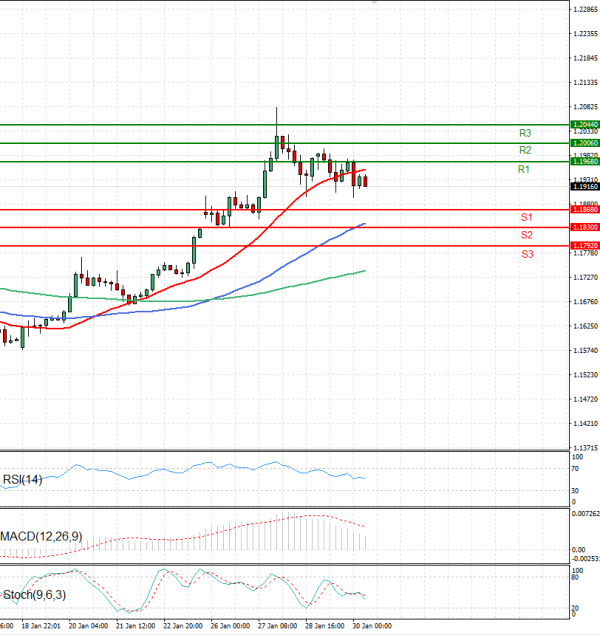Click the 1.22865 price axis value

[584, 9]
